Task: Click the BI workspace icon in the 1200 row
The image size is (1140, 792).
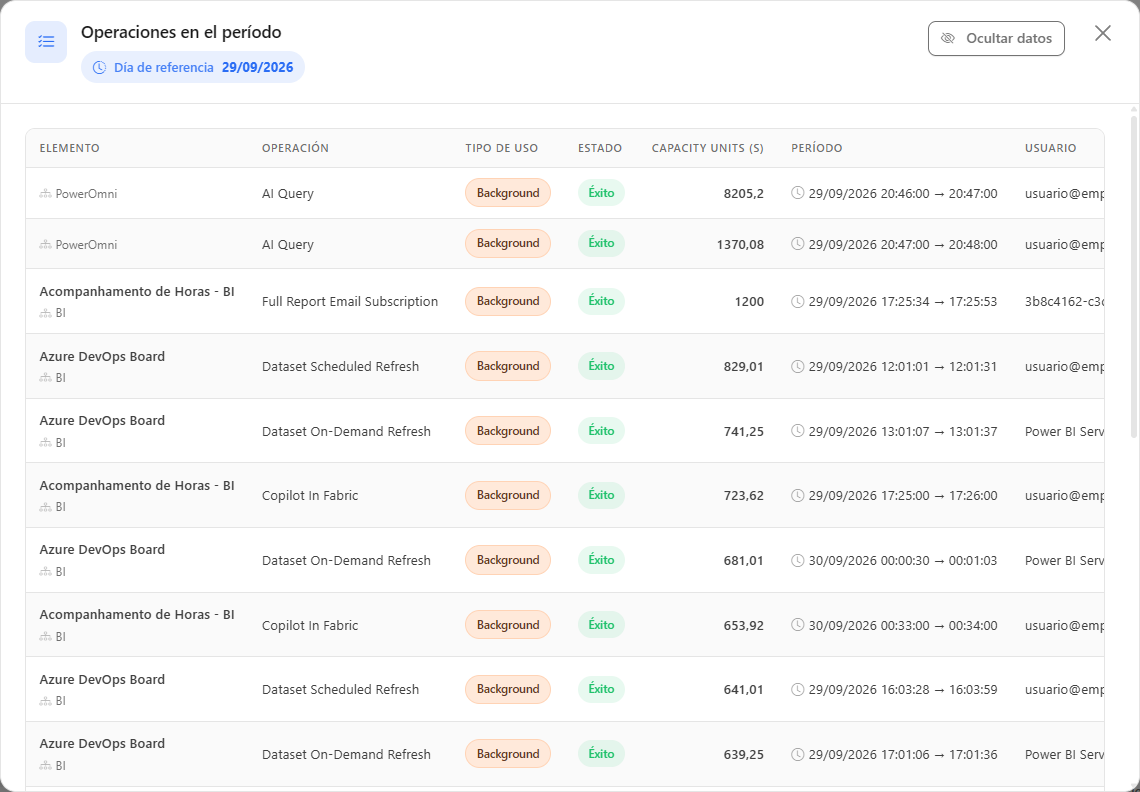Action: point(46,313)
